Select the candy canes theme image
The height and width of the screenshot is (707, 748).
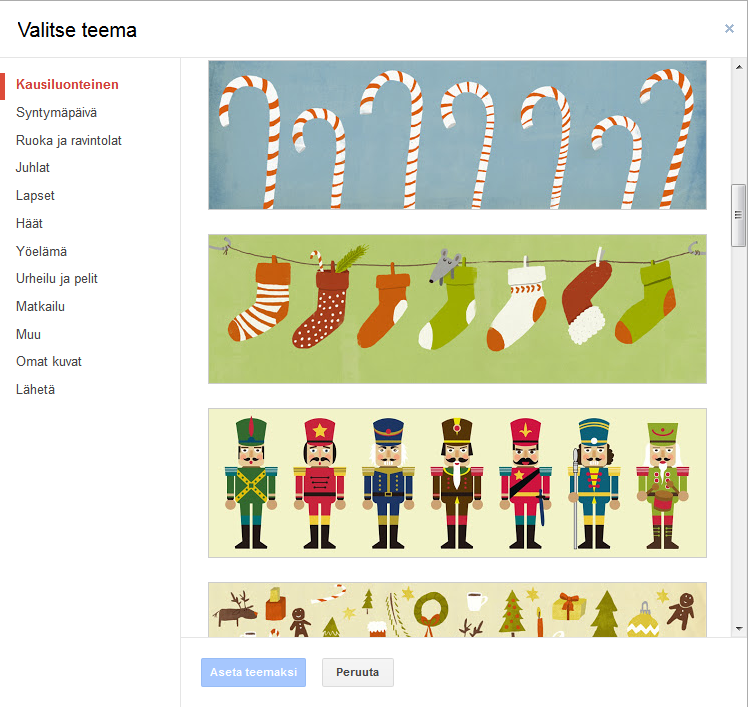(457, 135)
